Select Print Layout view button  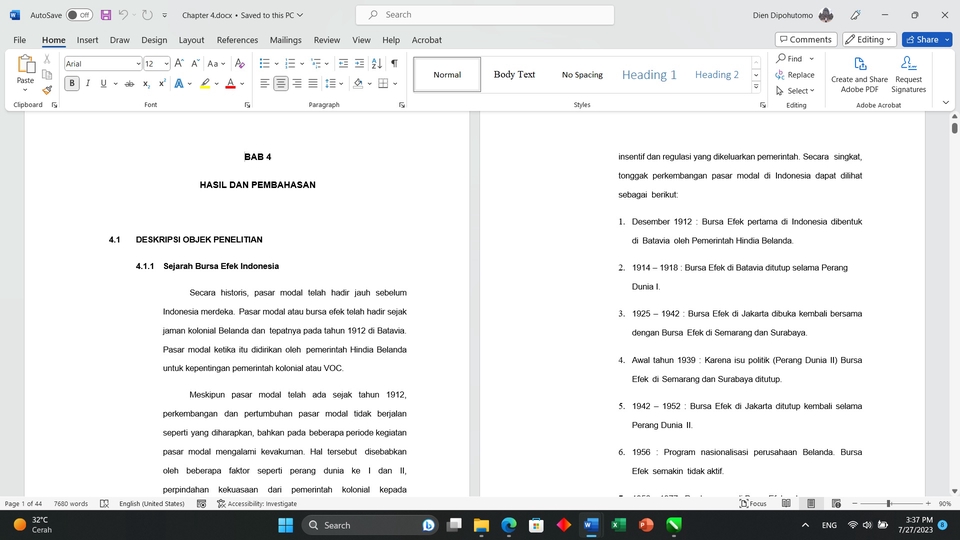click(x=811, y=503)
